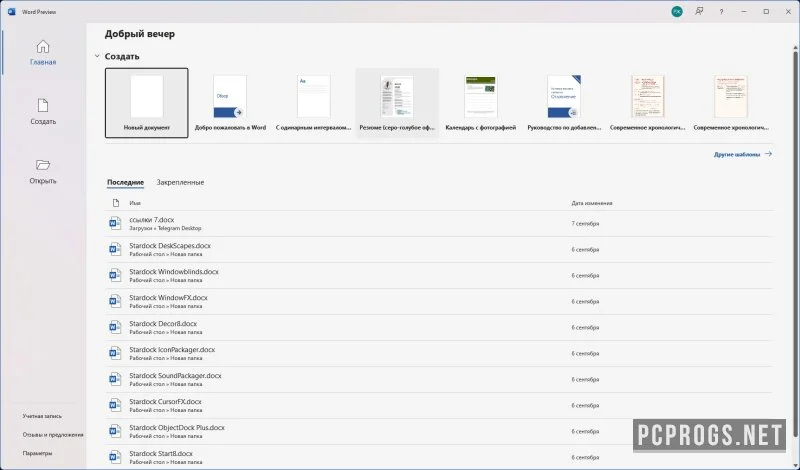Click Word icon of Stardock CursorFX.docx
The image size is (800, 470).
point(115,406)
